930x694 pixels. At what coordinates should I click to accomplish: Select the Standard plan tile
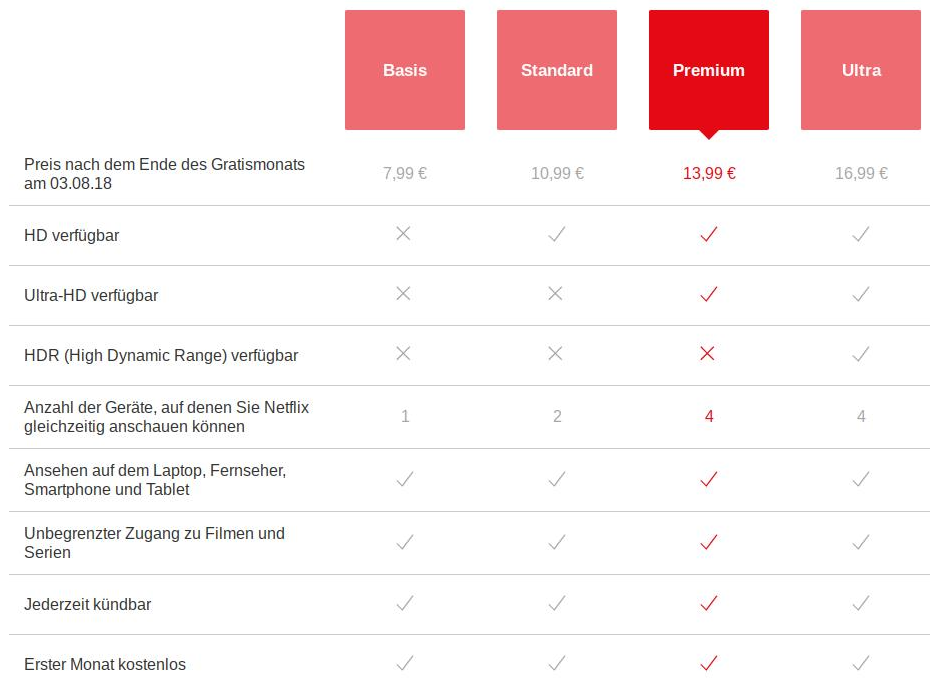pos(557,70)
